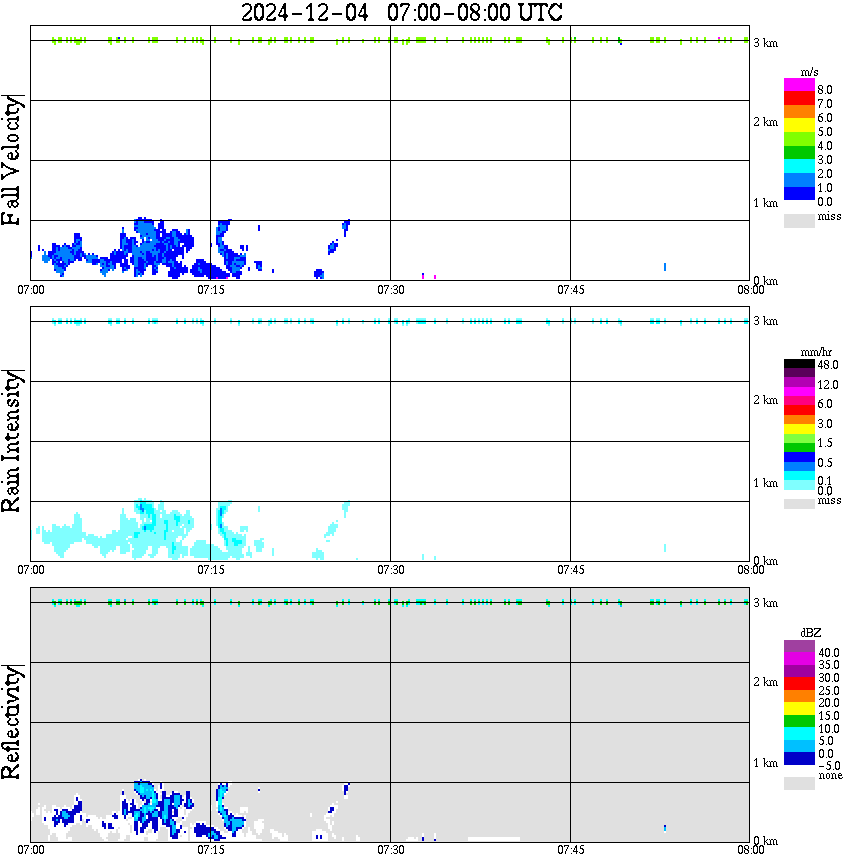The width and height of the screenshot is (850, 868).
Task: Click '2 km' beside the Rain Intensity panel
Action: pos(766,400)
